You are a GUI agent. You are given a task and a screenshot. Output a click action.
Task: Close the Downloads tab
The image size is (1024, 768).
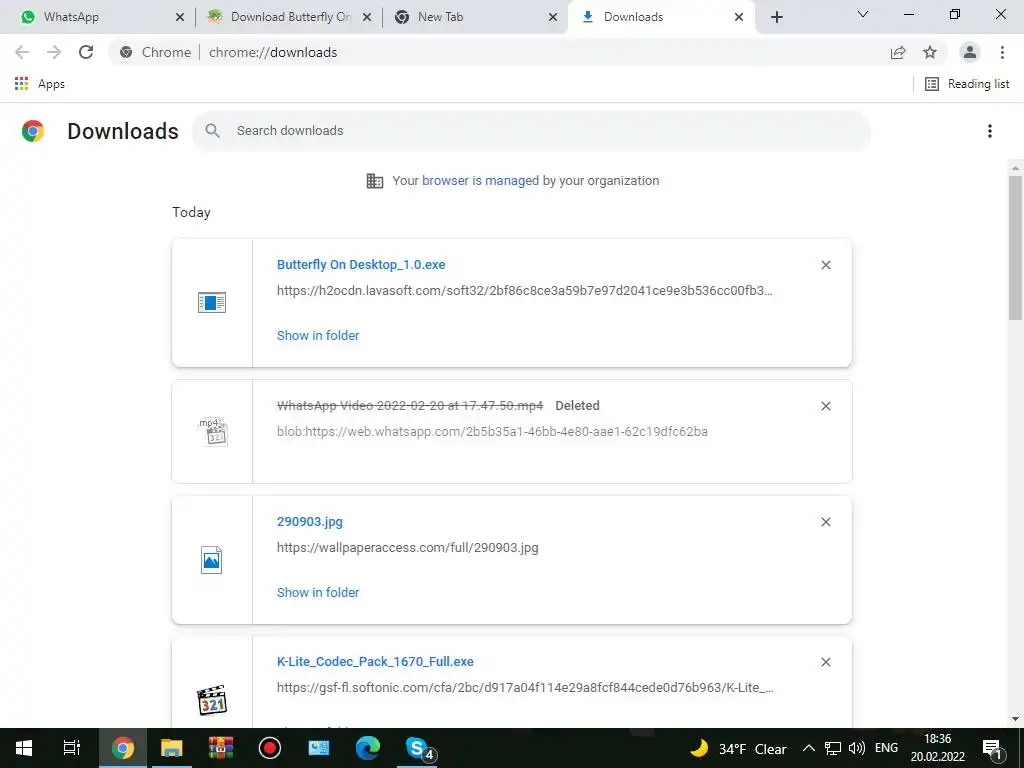click(739, 17)
